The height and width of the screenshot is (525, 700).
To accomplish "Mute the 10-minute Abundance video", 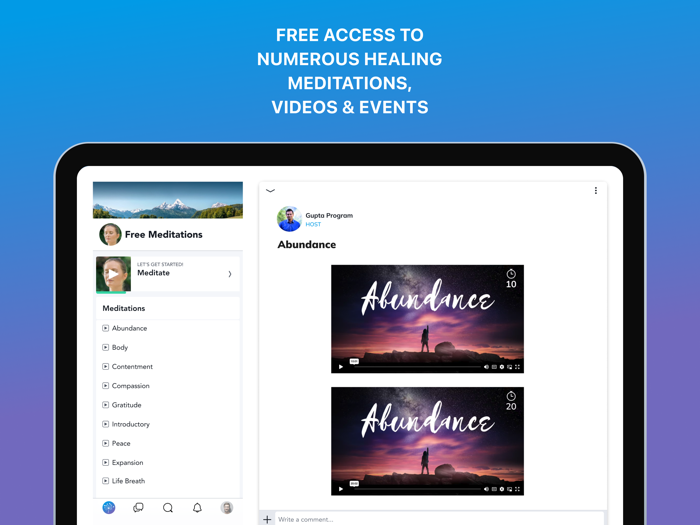I will point(486,367).
